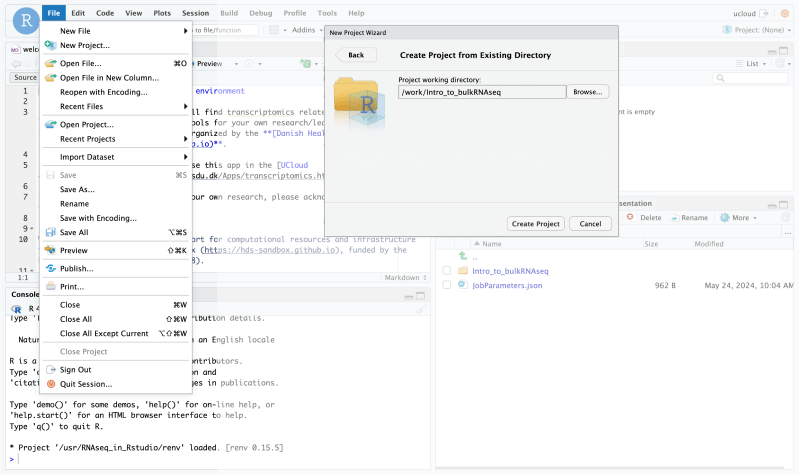Click the Create Project button
The image size is (799, 475).
point(536,224)
